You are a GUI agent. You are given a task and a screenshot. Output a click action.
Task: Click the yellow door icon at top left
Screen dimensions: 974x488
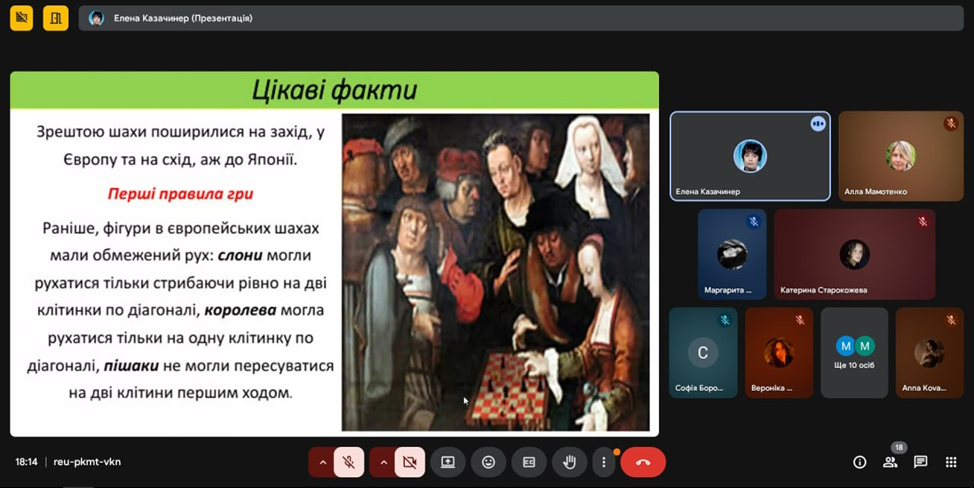click(x=56, y=18)
